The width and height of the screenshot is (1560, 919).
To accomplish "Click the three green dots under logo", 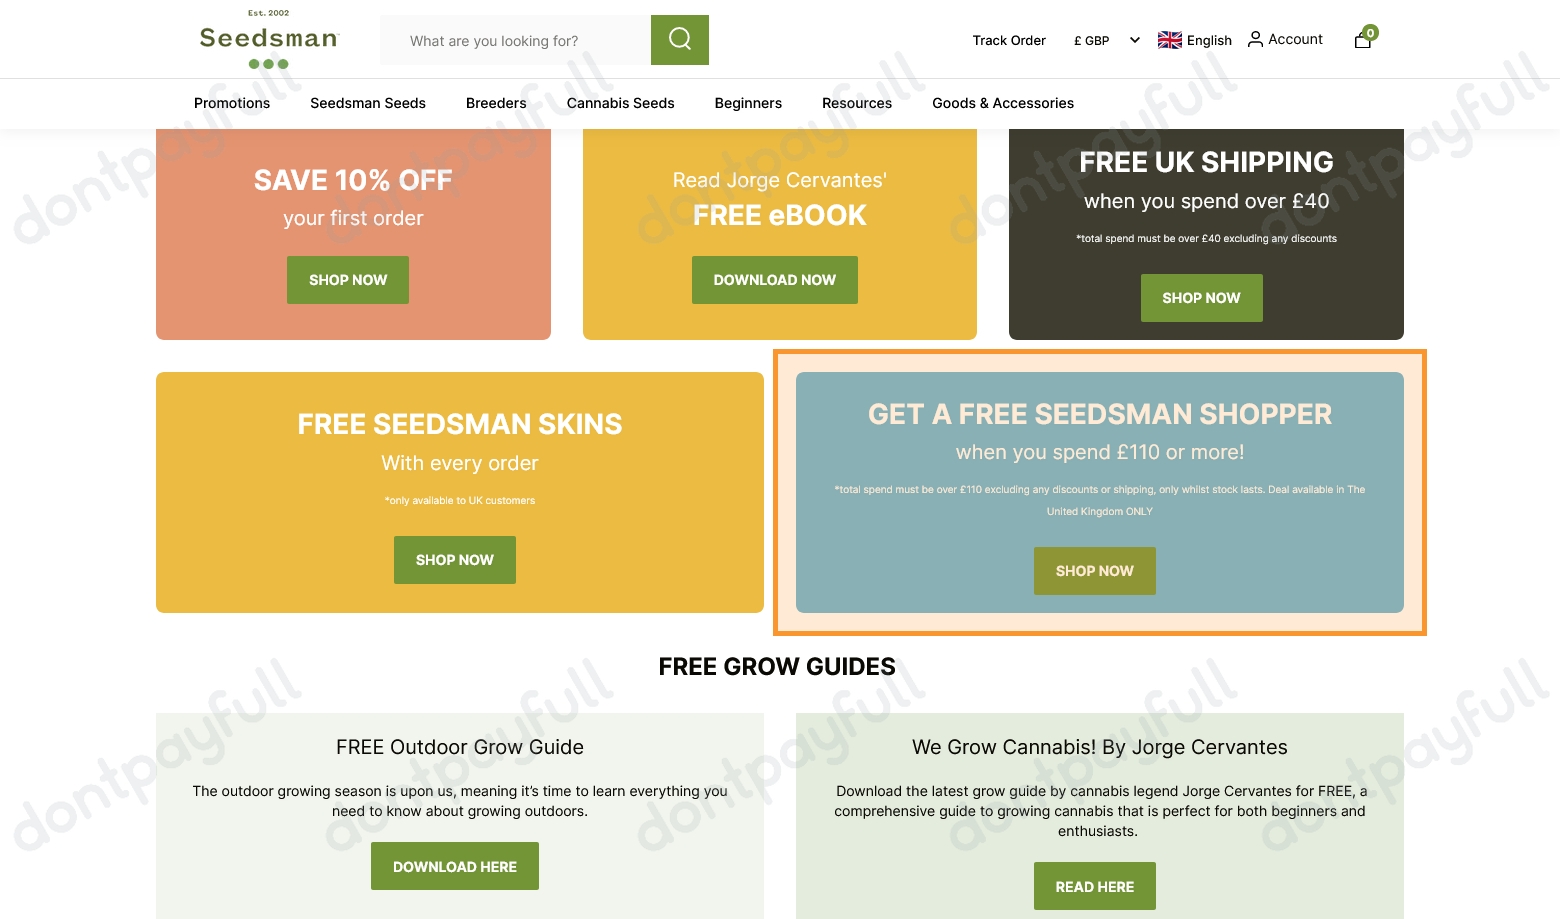I will [268, 63].
